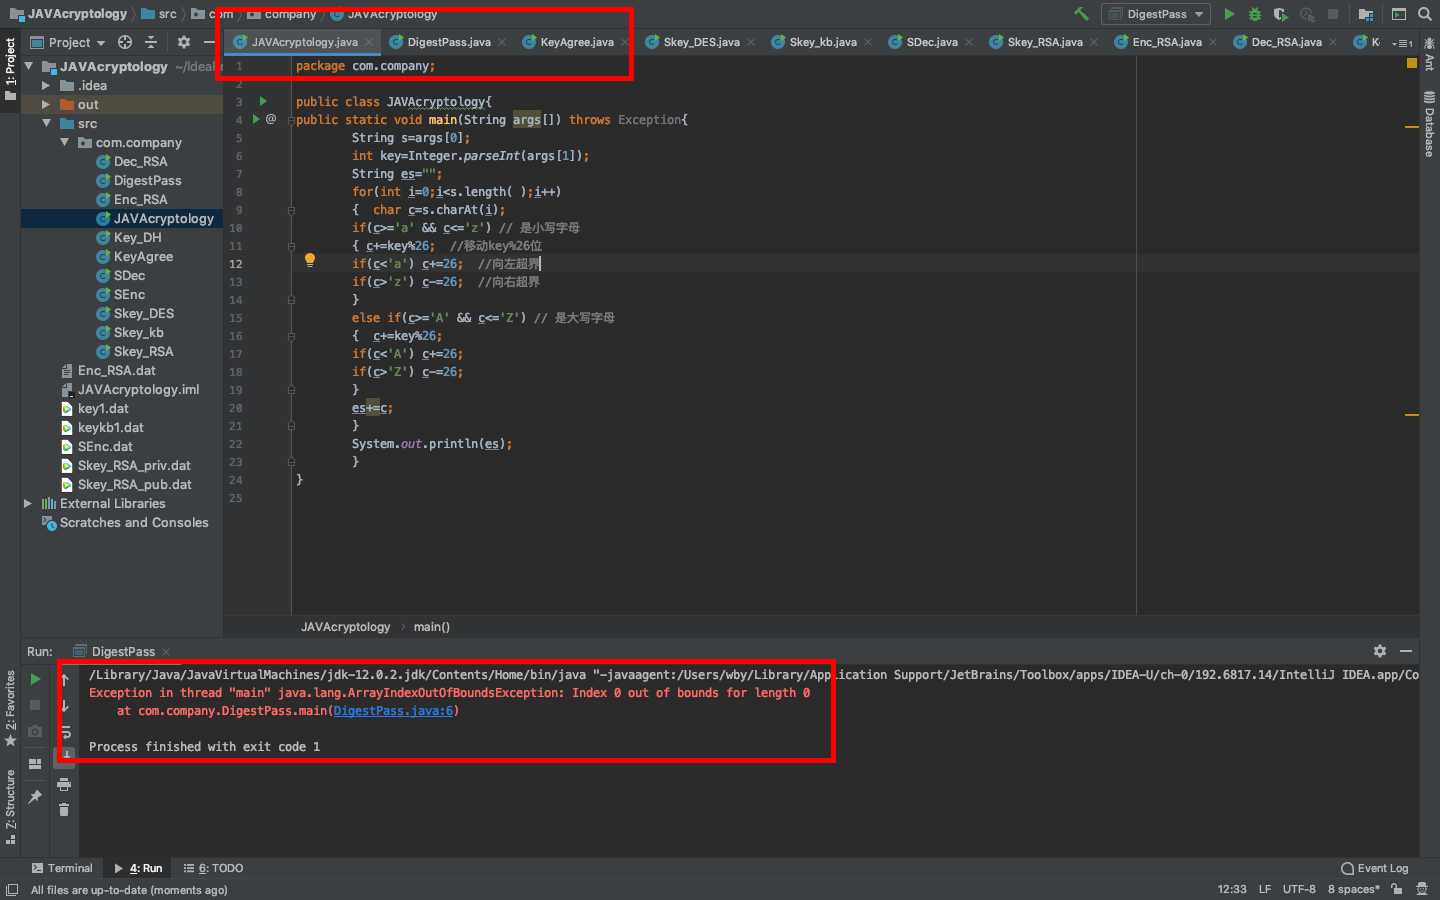1440x900 pixels.
Task: Collapse the com.company package
Action: coord(65,142)
